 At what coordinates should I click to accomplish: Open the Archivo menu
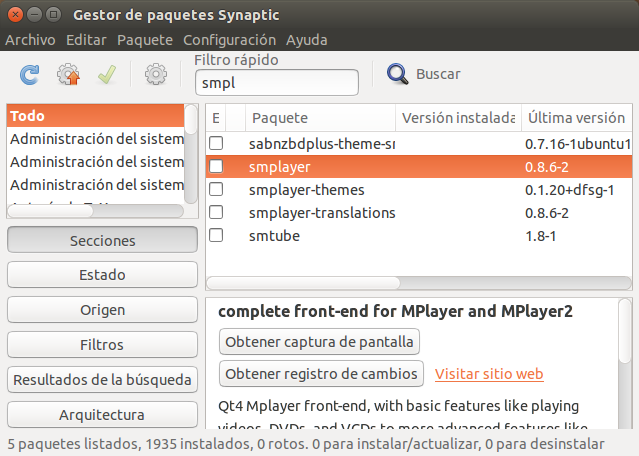[30, 40]
